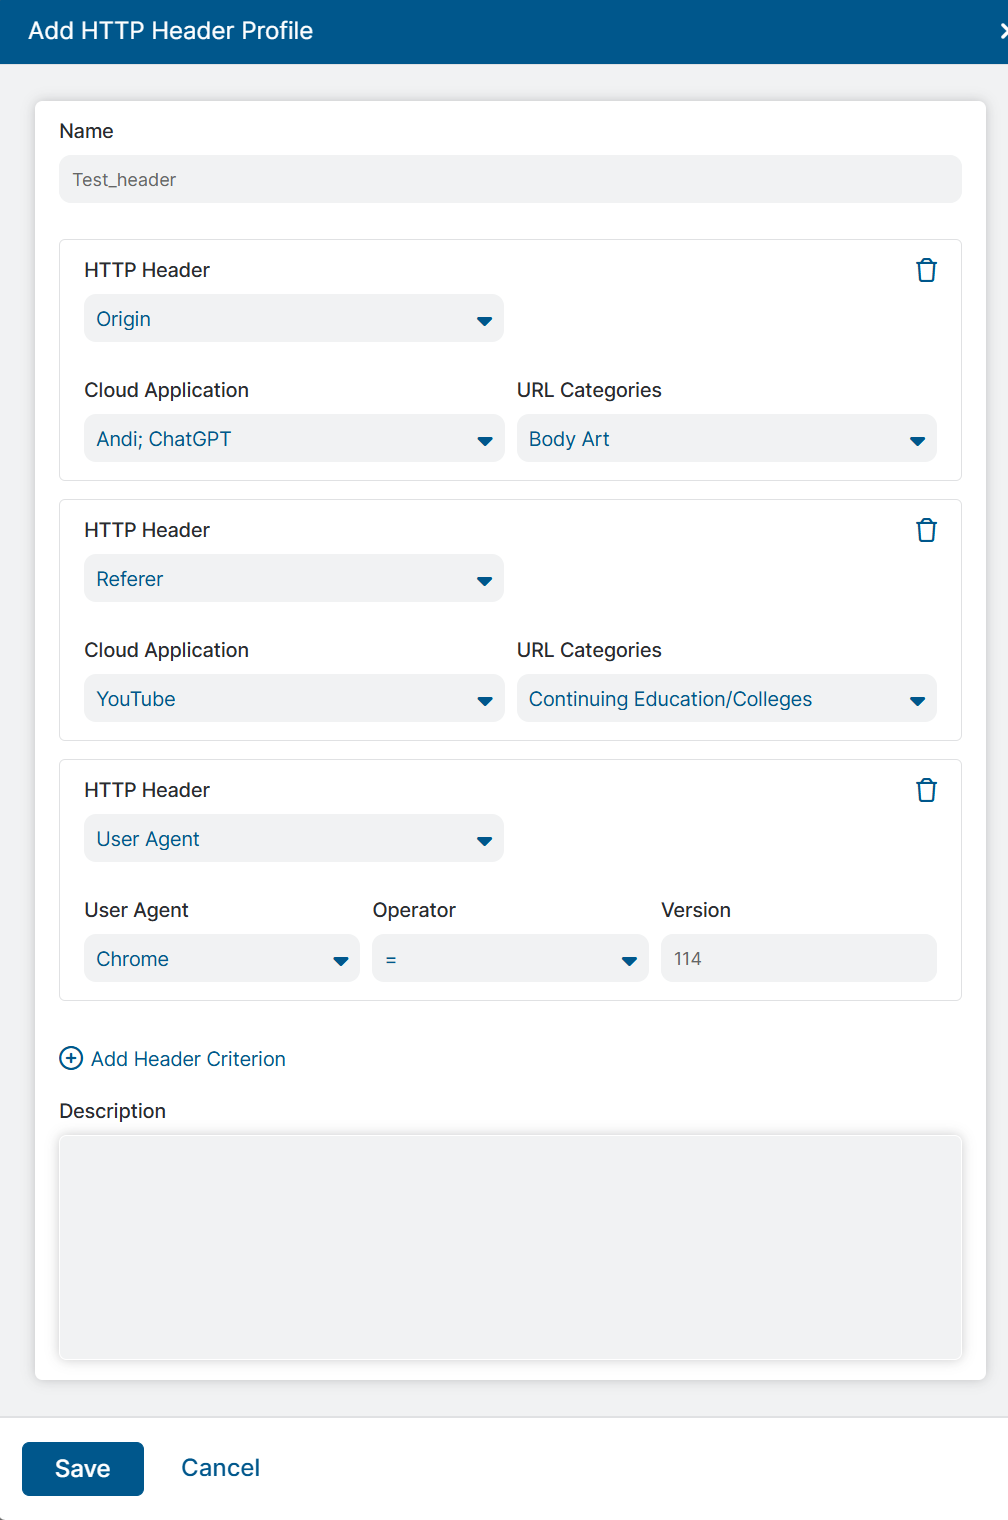Expand the YouTube cloud application dropdown
Image resolution: width=1008 pixels, height=1520 pixels.
[x=293, y=699]
